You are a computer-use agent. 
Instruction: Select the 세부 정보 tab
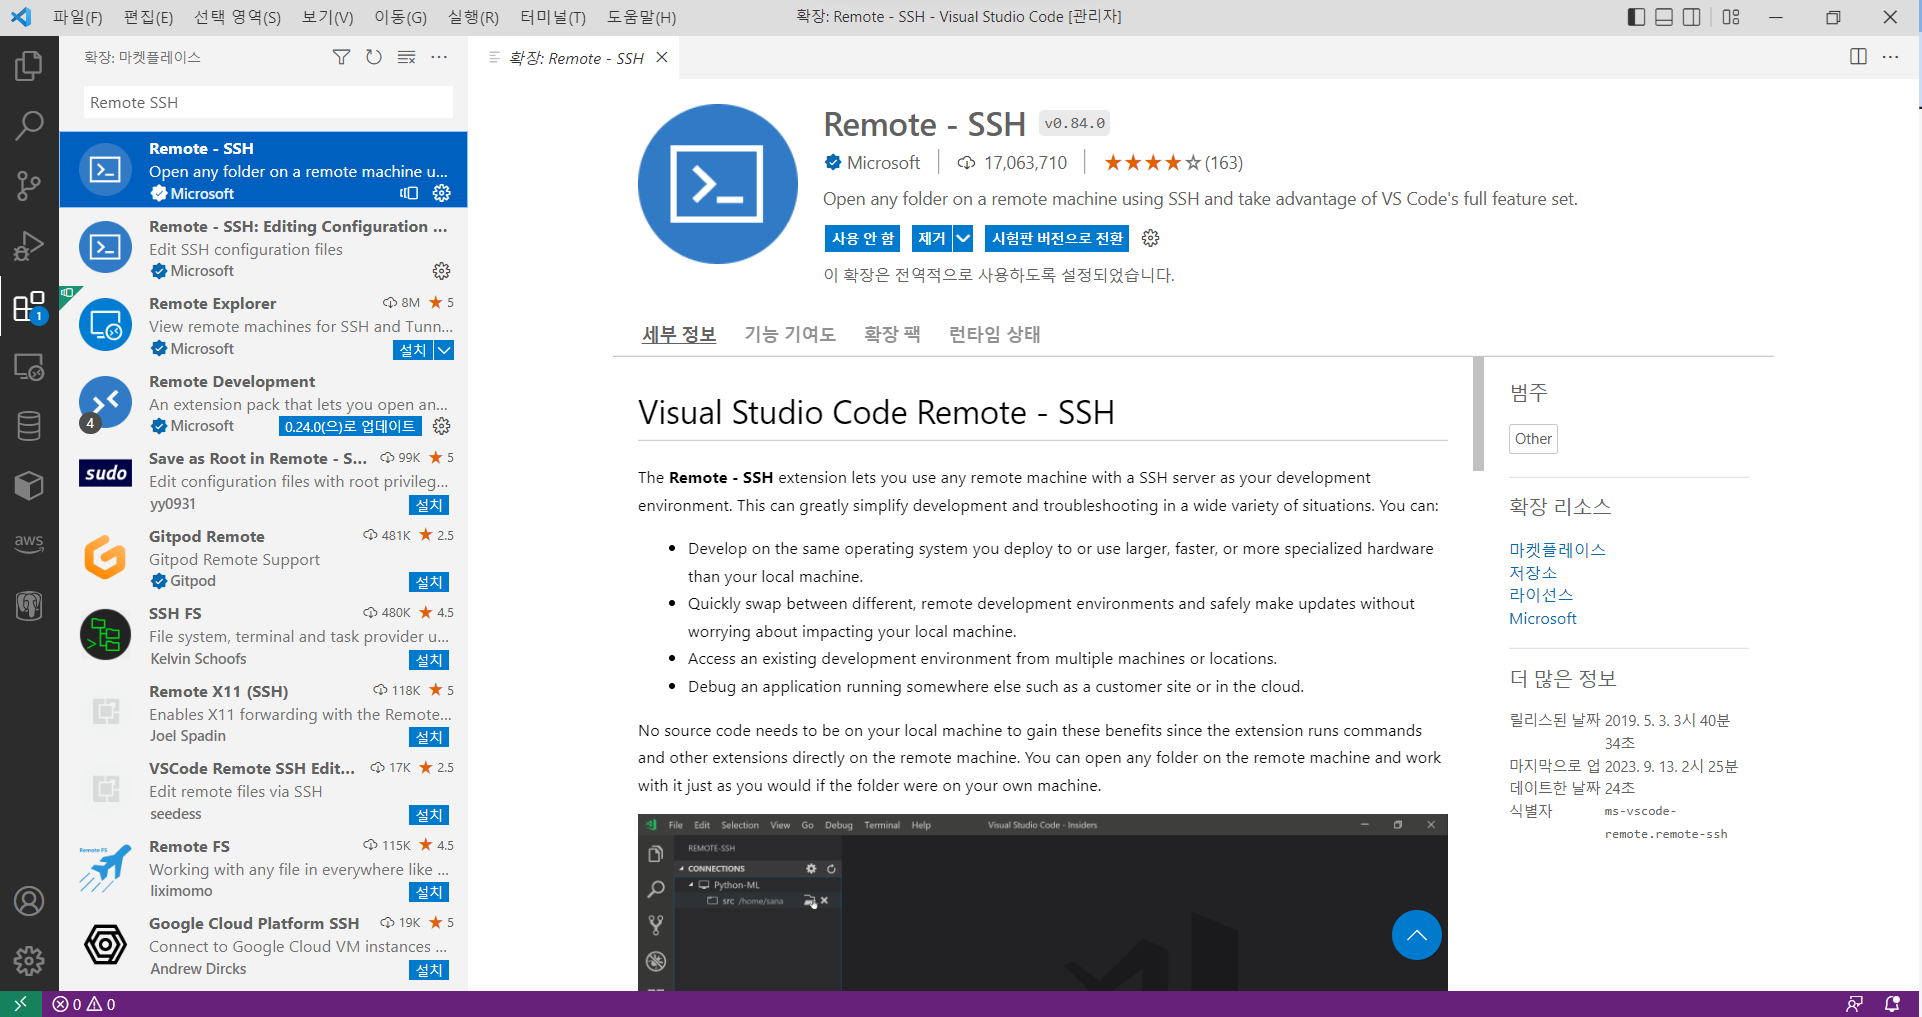click(679, 334)
